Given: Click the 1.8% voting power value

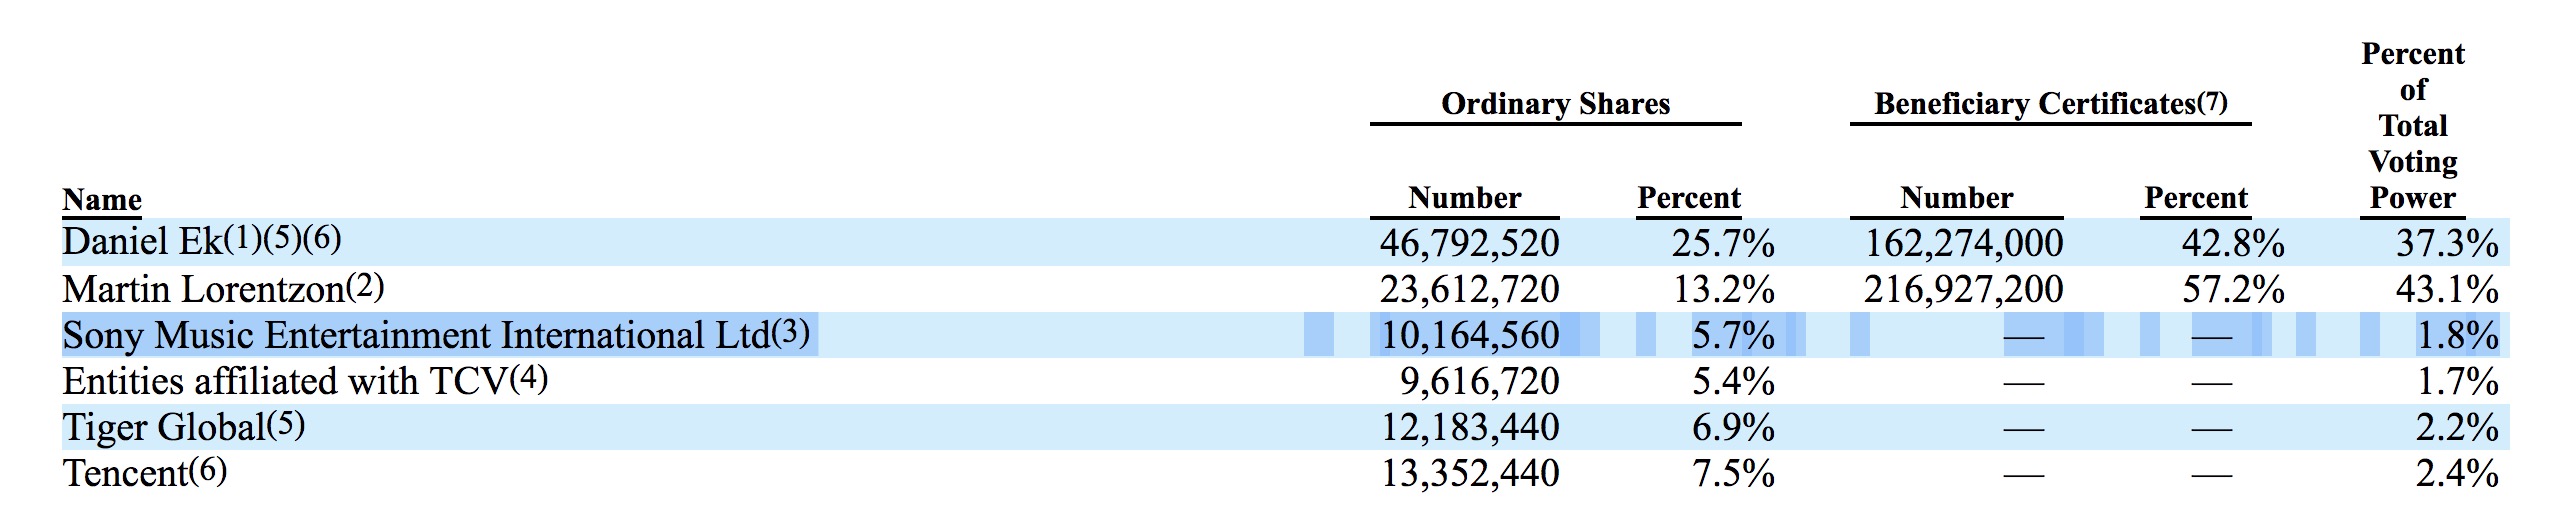Looking at the screenshot, I should [2457, 334].
